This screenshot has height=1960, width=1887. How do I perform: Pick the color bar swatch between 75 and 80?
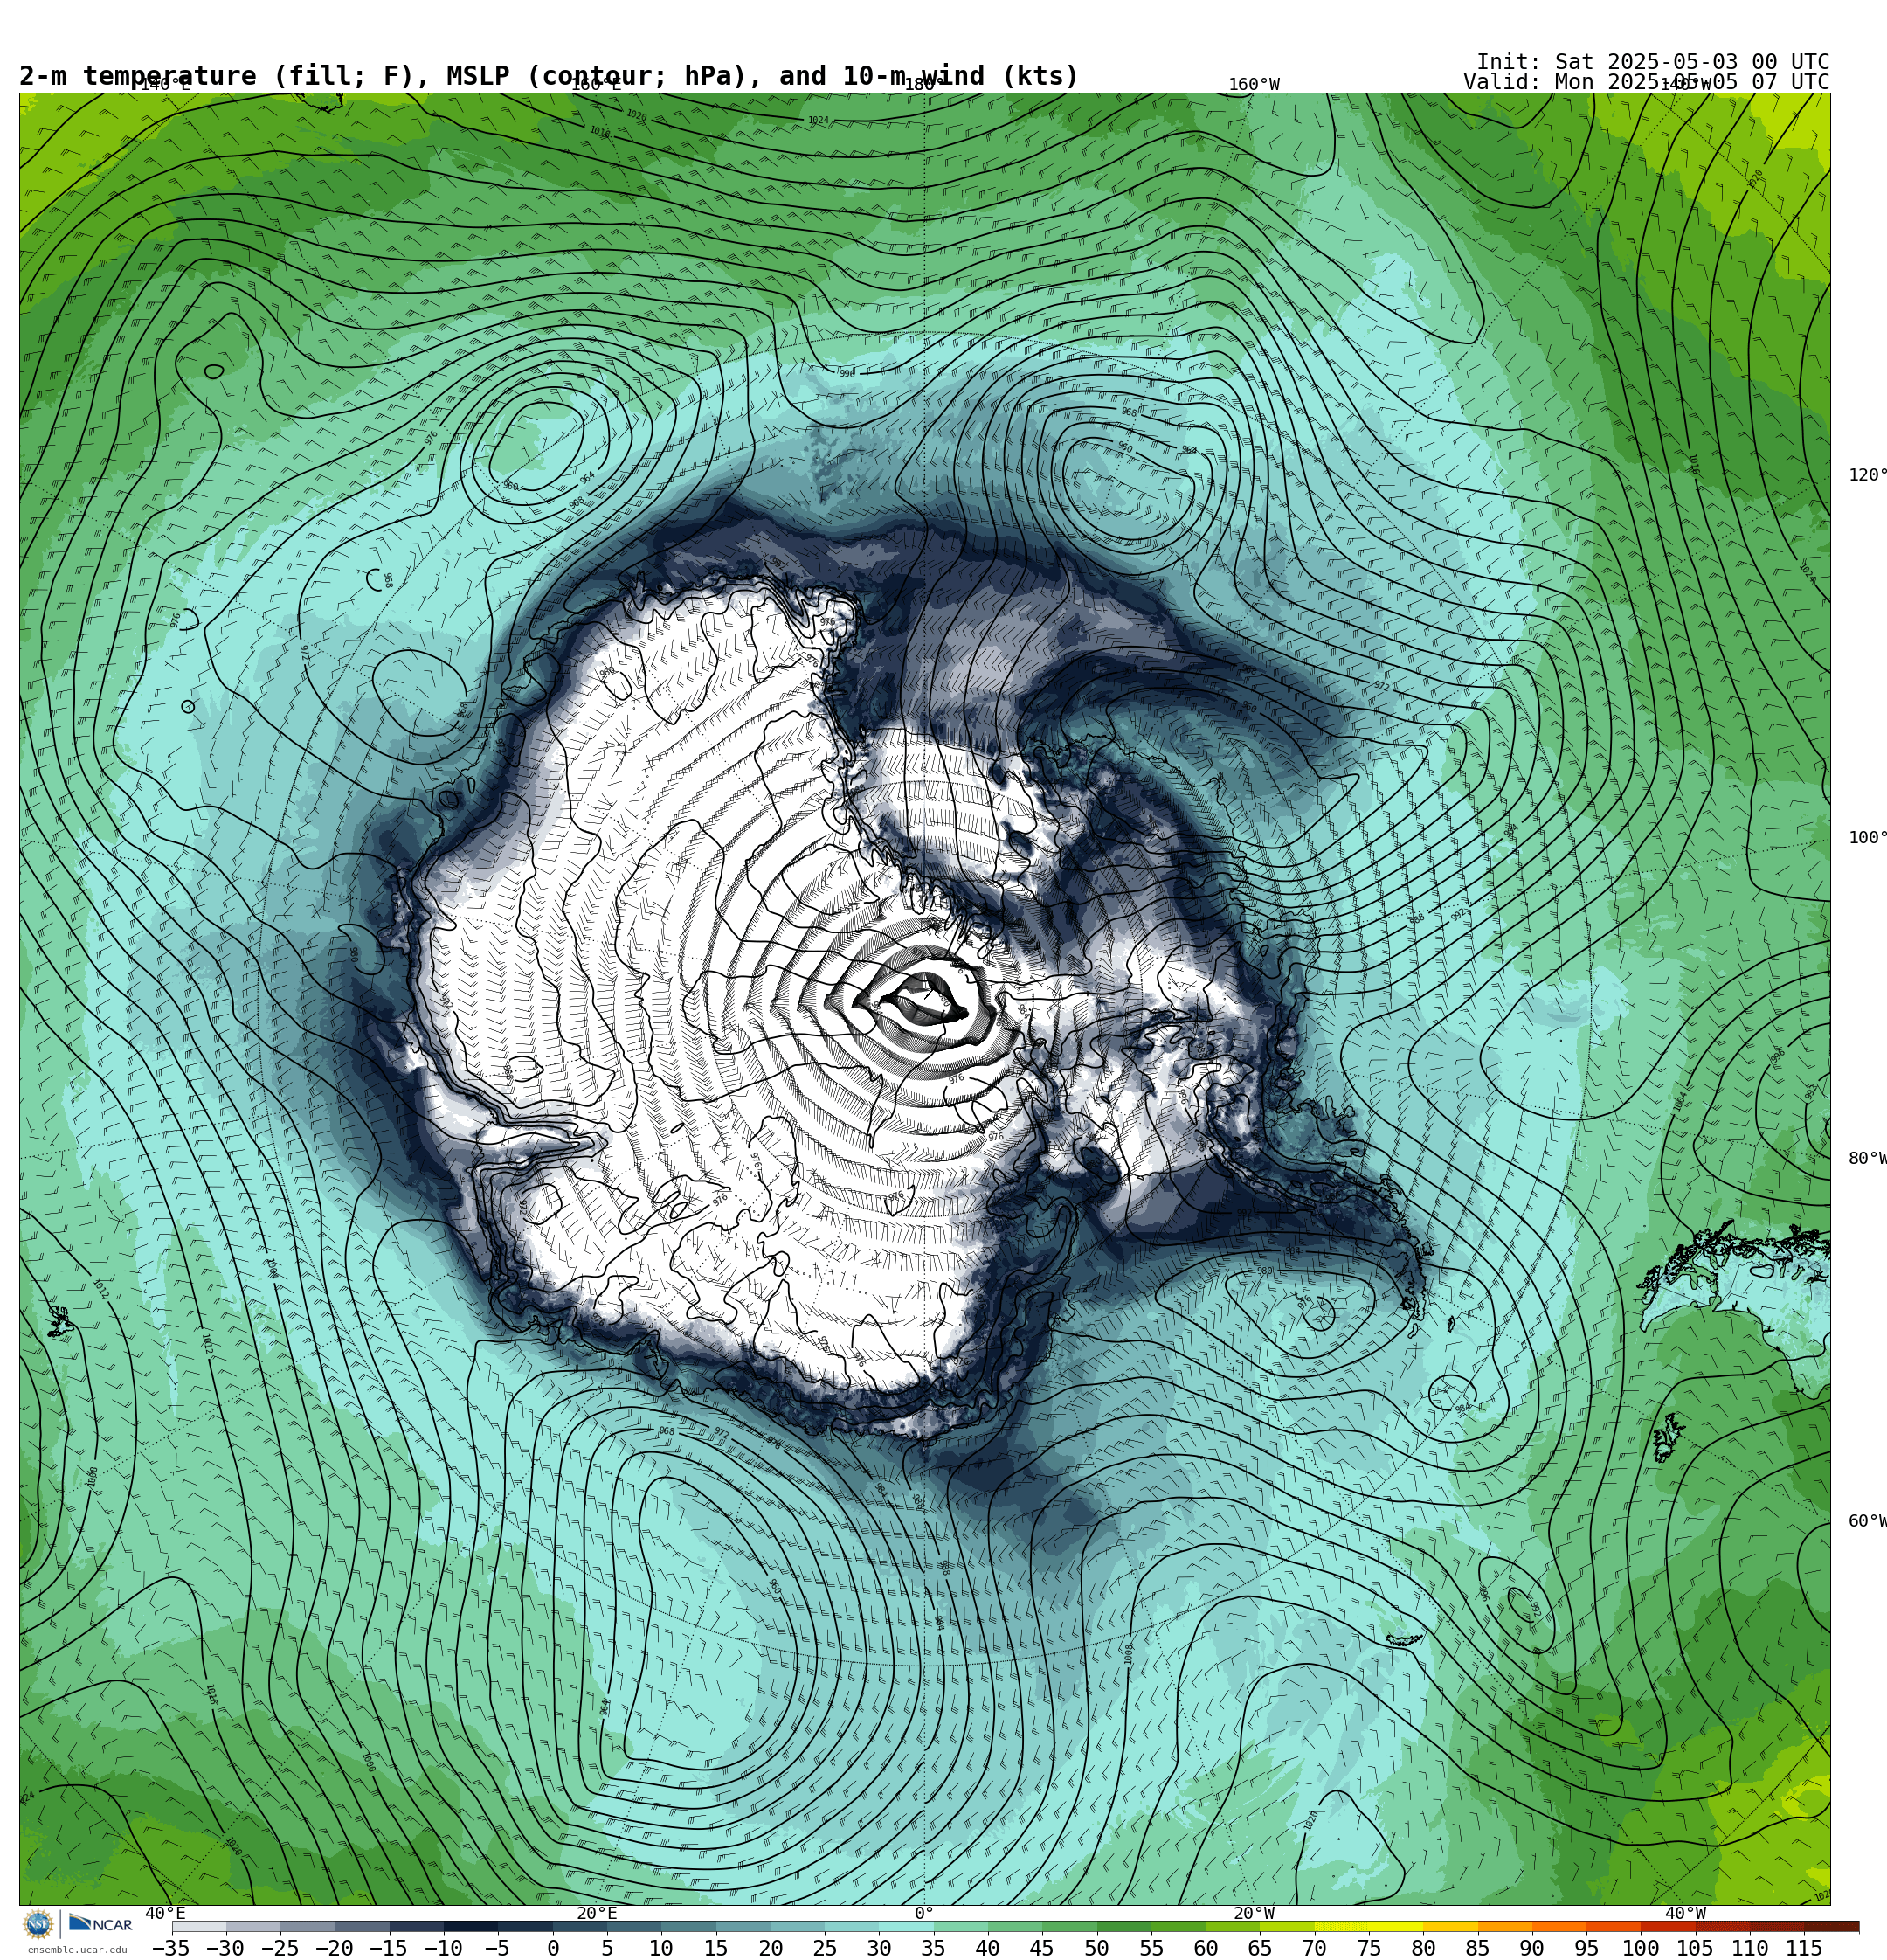coord(1396,1926)
